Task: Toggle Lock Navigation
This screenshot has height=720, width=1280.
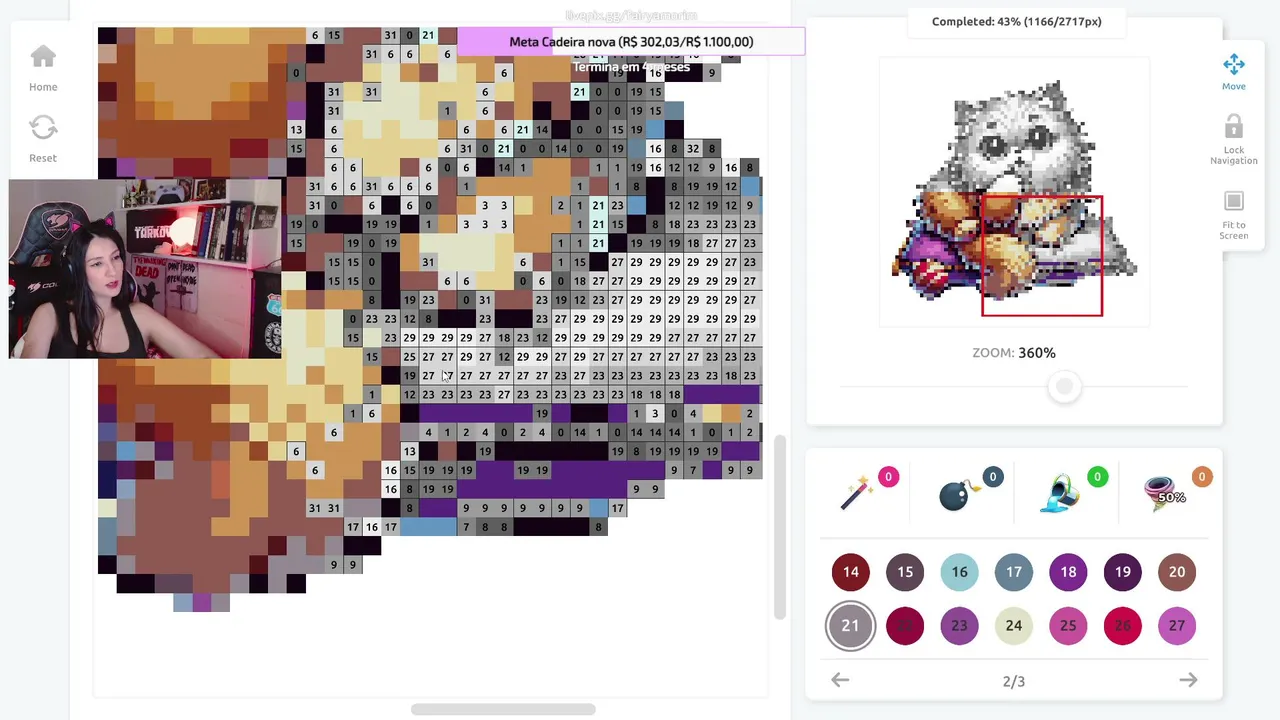Action: click(1233, 140)
